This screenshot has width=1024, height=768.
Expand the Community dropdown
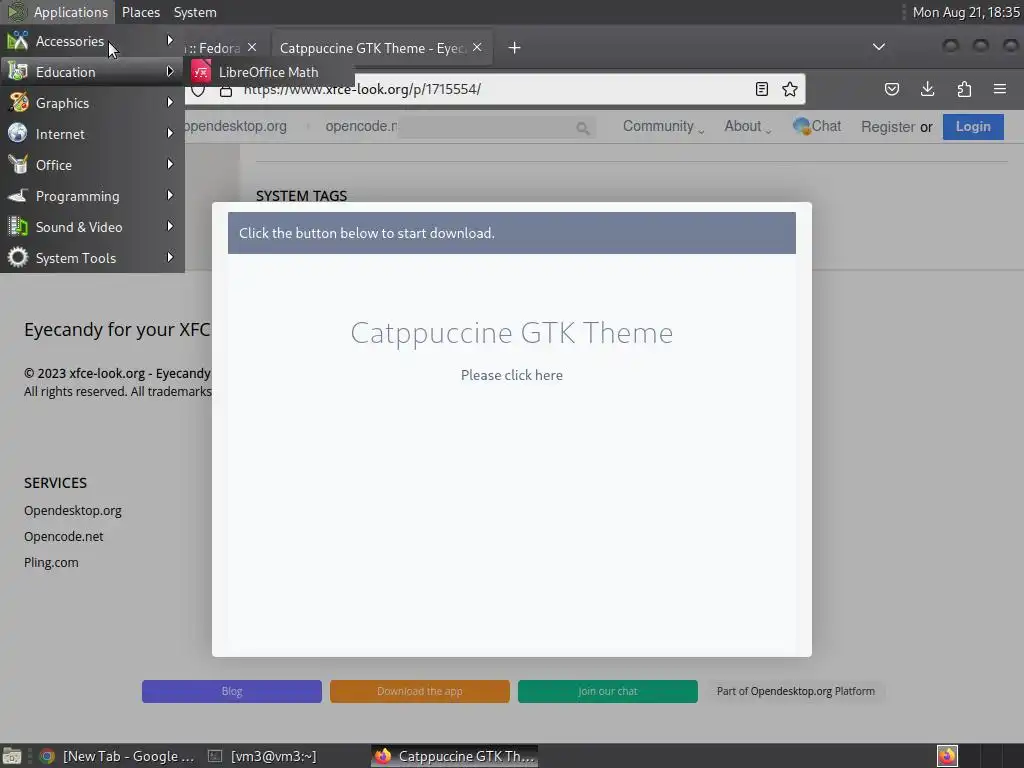(663, 126)
